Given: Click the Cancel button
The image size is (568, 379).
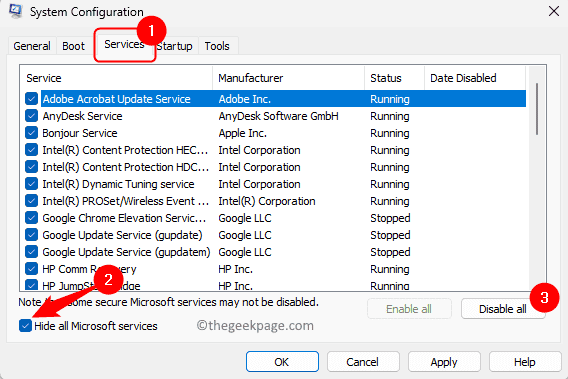Looking at the screenshot, I should [x=363, y=362].
